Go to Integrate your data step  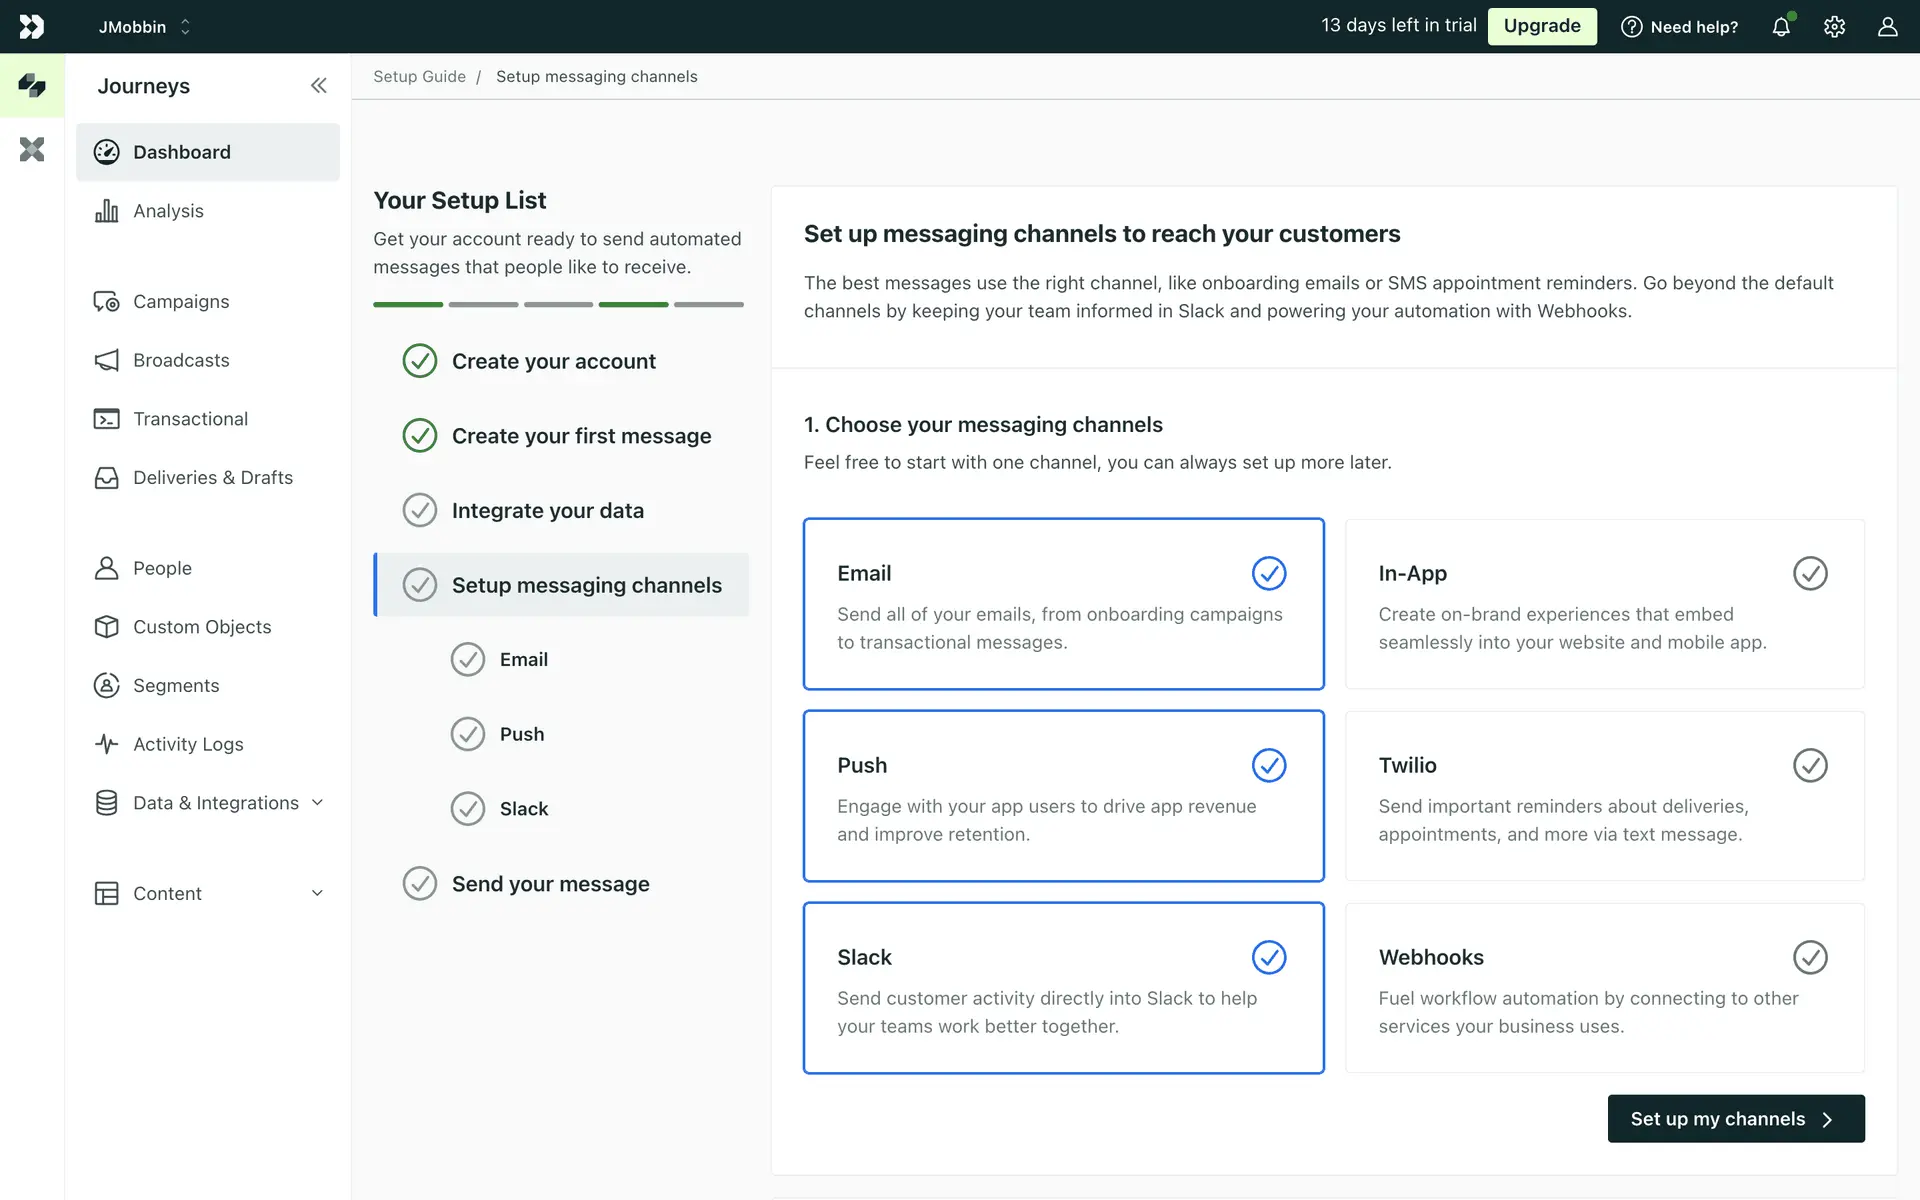coord(547,511)
